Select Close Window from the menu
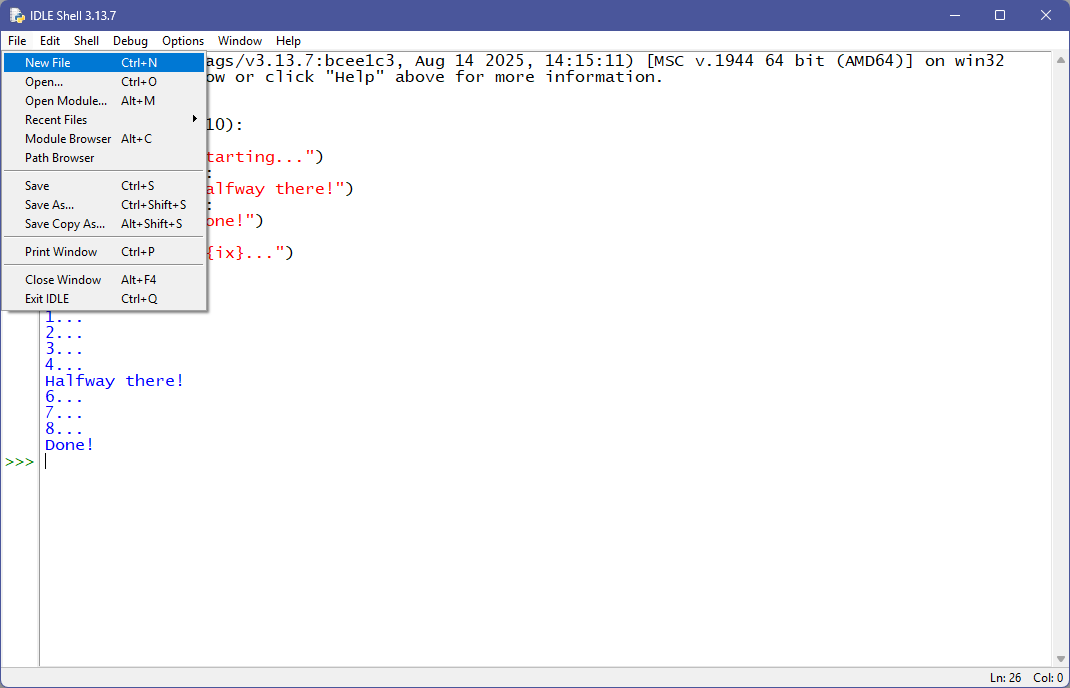Screen dimensions: 1070x688 (63, 280)
